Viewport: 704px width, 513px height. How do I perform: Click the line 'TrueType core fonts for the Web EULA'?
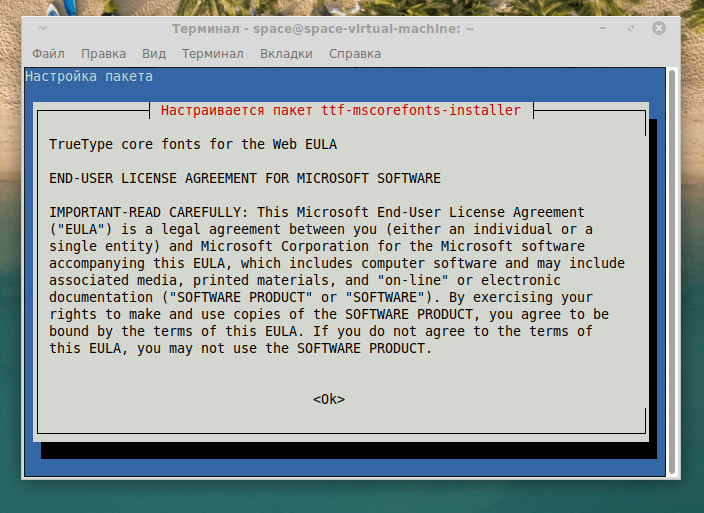193,145
